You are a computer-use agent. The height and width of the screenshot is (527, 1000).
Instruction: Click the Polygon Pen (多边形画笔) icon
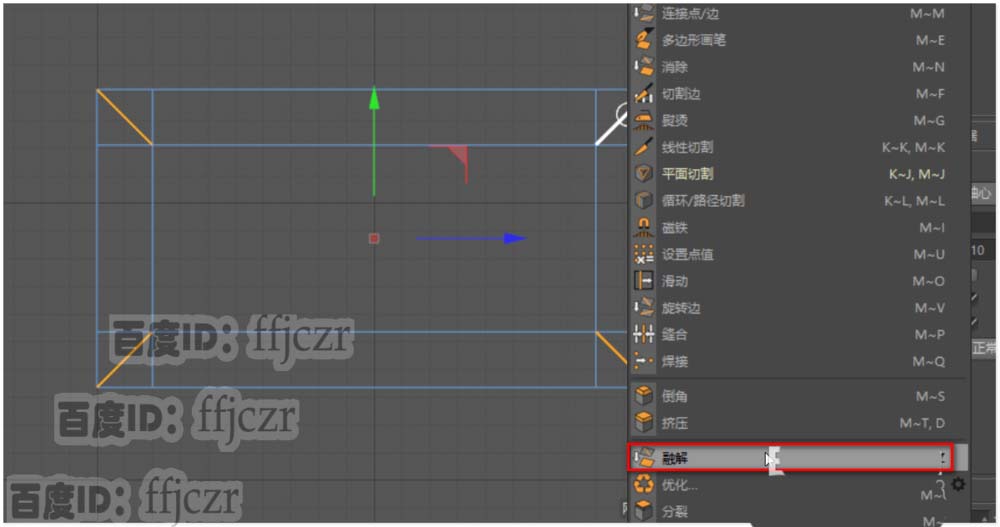click(x=643, y=40)
